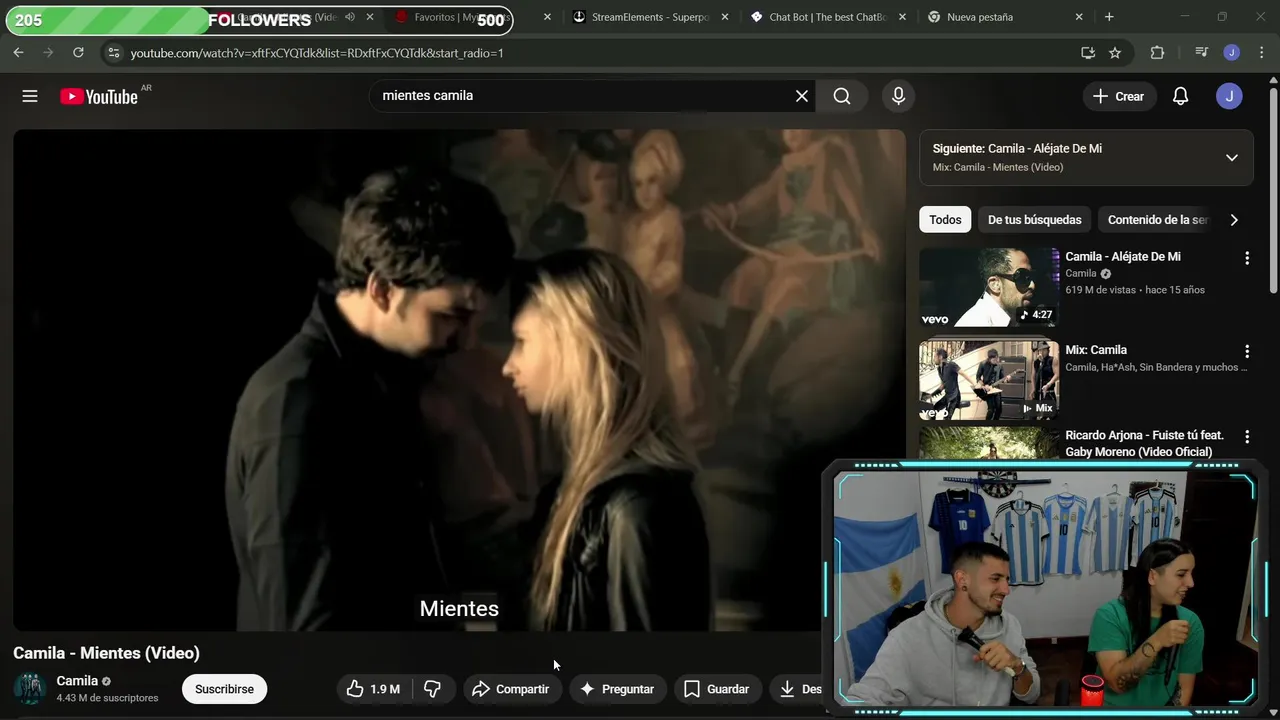Open Chrome profile avatar in toolbar
The height and width of the screenshot is (720, 1280).
click(x=1232, y=53)
